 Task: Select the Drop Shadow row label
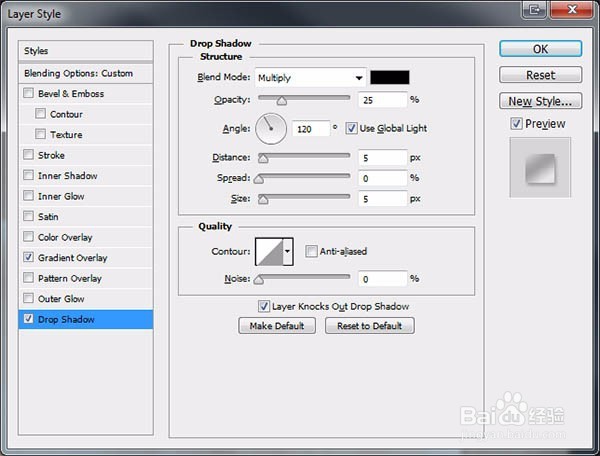pos(66,319)
